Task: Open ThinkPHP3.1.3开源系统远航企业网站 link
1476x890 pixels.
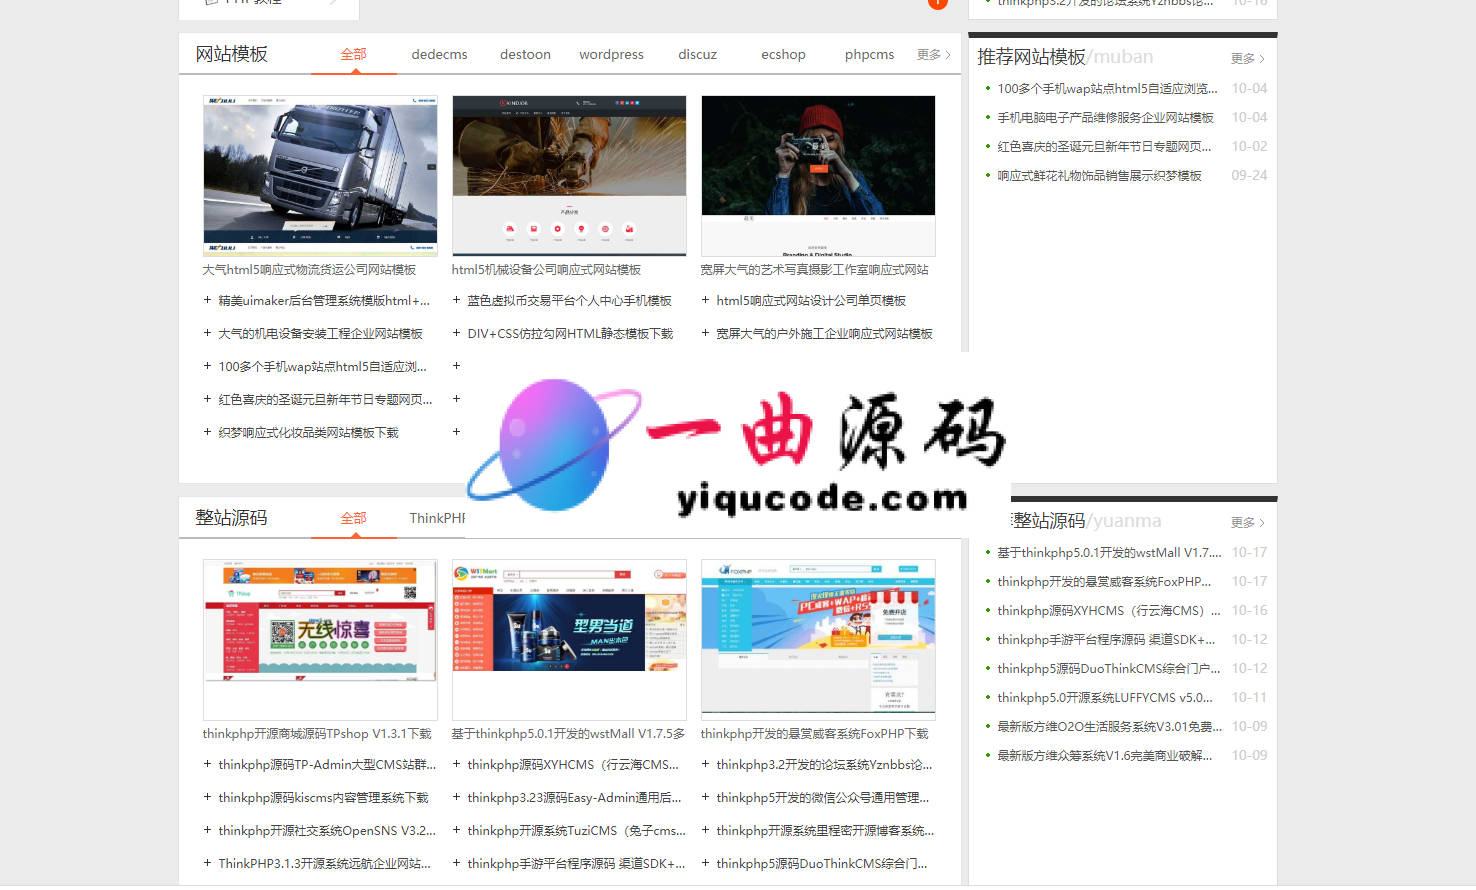Action: pyautogui.click(x=324, y=863)
